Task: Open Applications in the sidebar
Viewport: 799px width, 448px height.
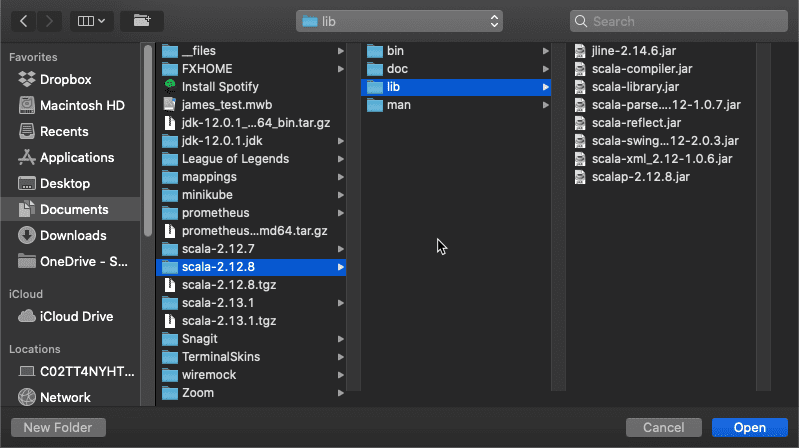Action: pos(76,158)
